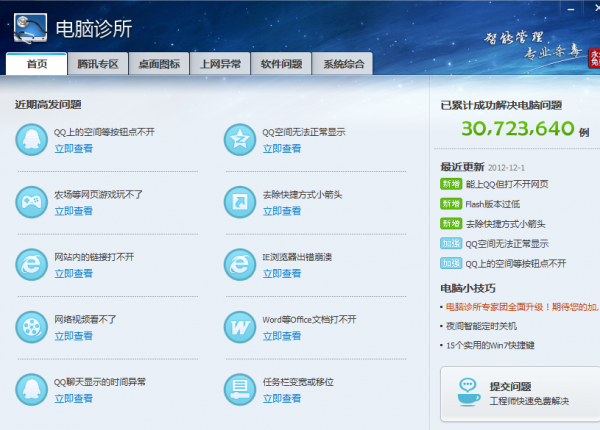600x430 pixels.
Task: Click the QQ icon for 聊天显示的时间异常
Action: 32,389
